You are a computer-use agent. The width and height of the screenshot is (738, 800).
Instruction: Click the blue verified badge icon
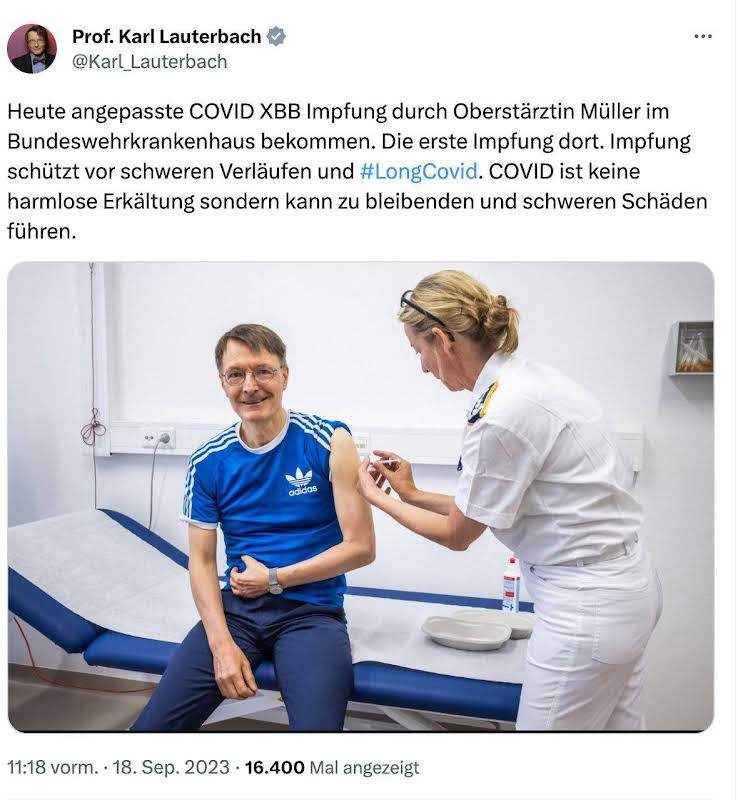[x=276, y=37]
